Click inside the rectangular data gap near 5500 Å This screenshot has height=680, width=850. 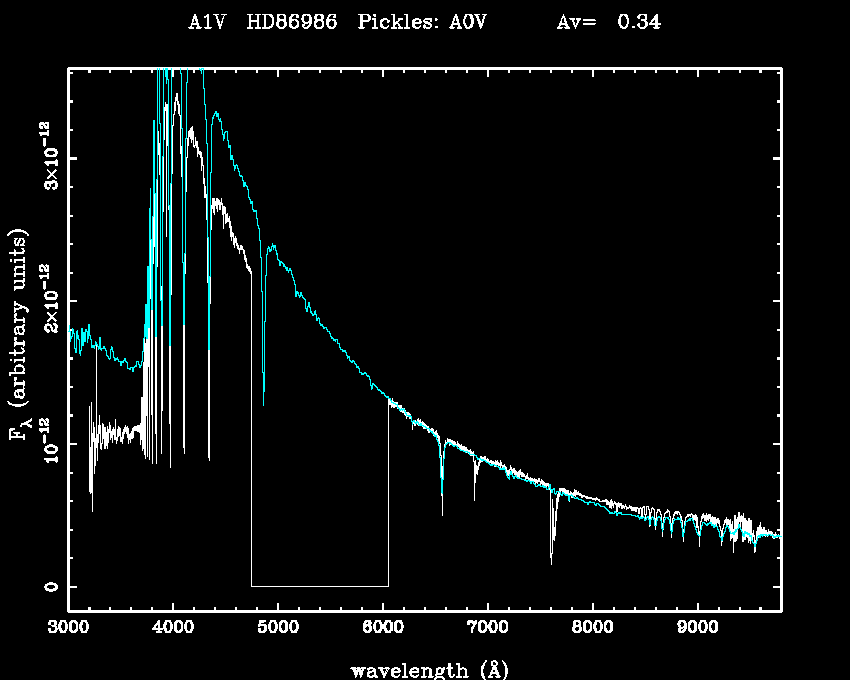pos(320,500)
